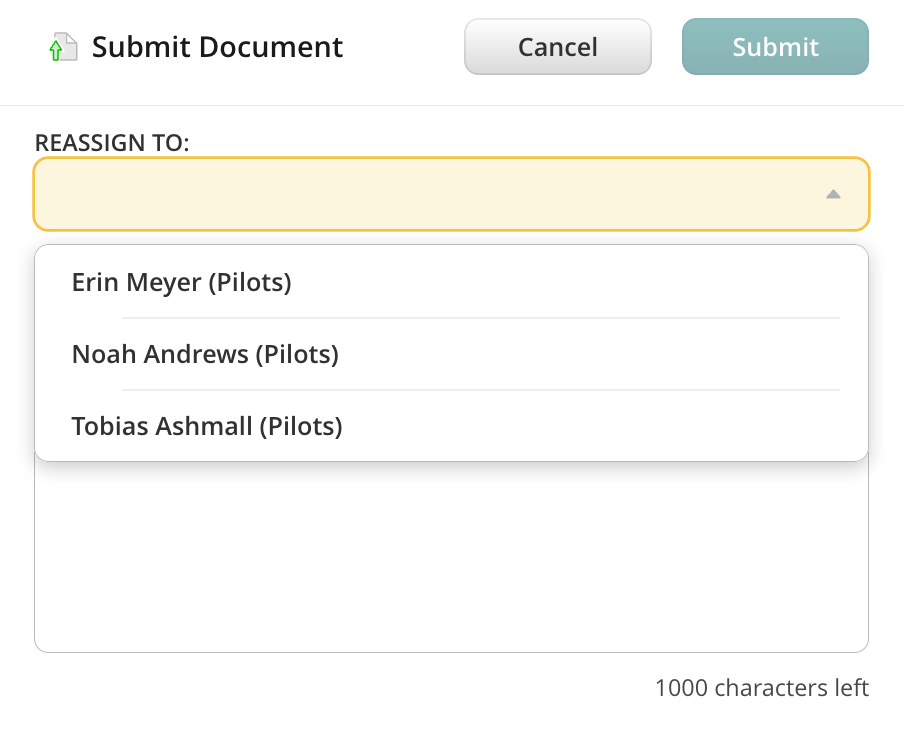
Task: Cancel the document submission
Action: [557, 47]
